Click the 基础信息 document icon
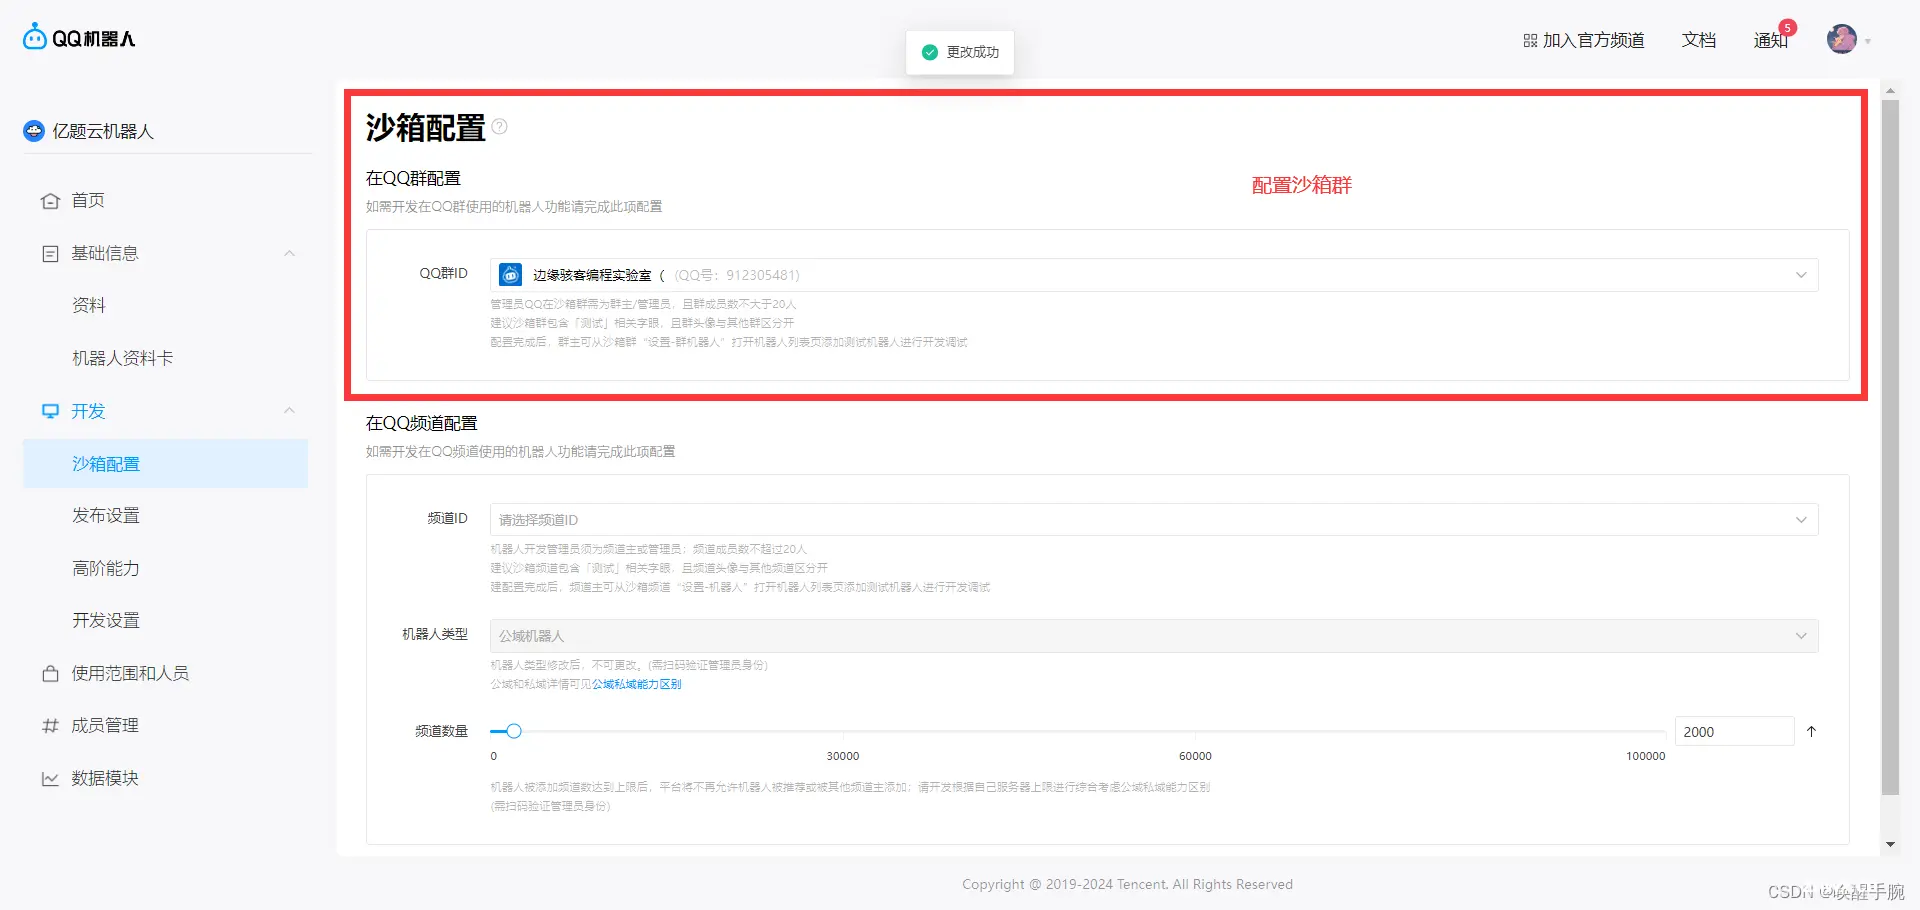The width and height of the screenshot is (1920, 910). 50,254
